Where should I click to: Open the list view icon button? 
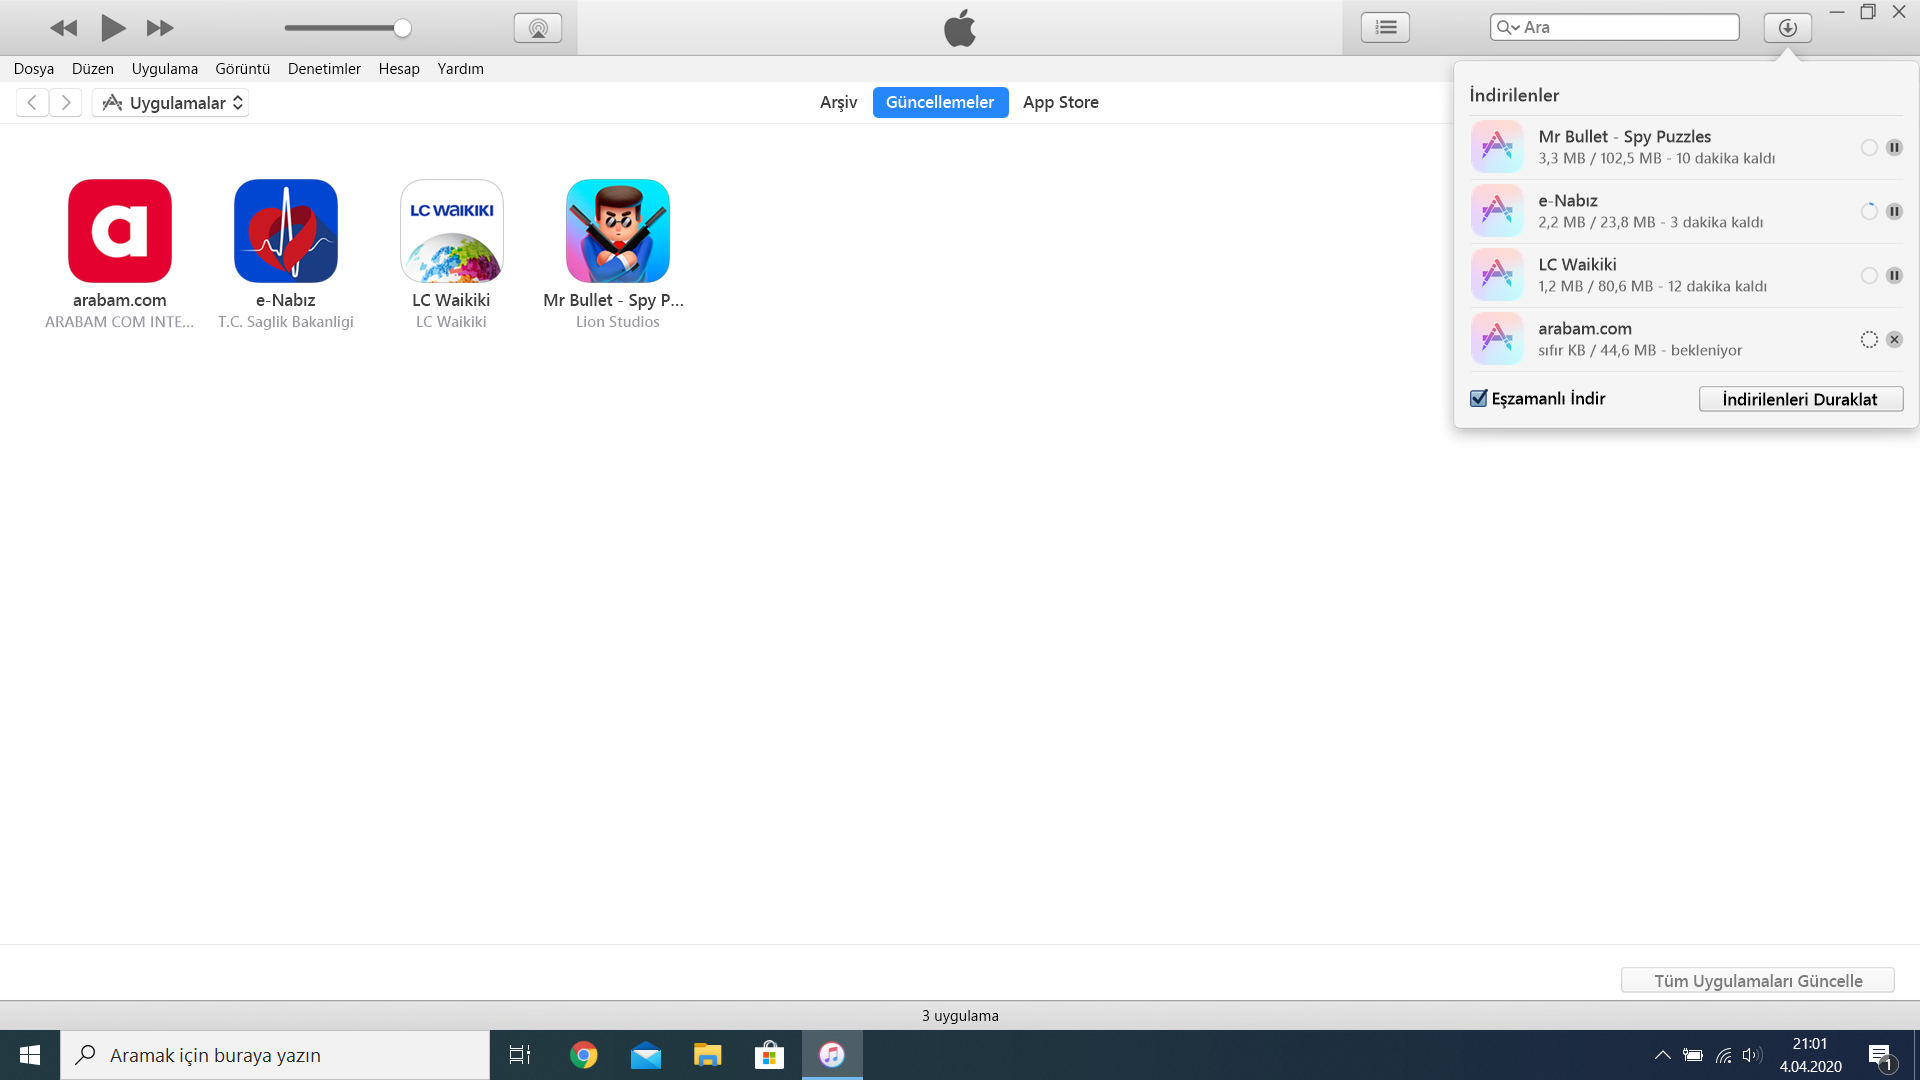1385,28
